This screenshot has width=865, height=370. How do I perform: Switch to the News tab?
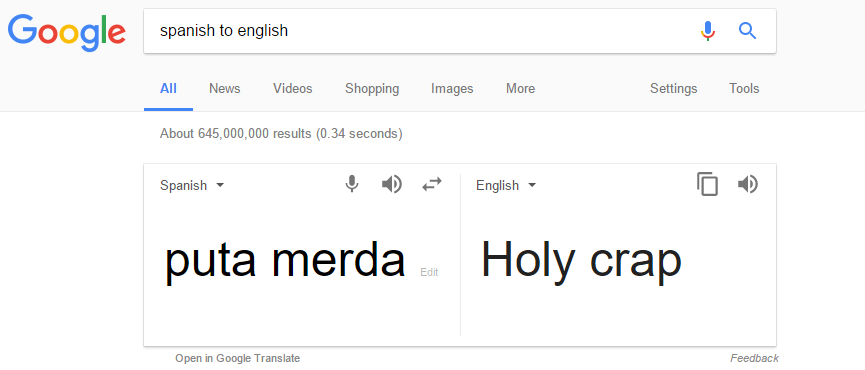coord(225,88)
